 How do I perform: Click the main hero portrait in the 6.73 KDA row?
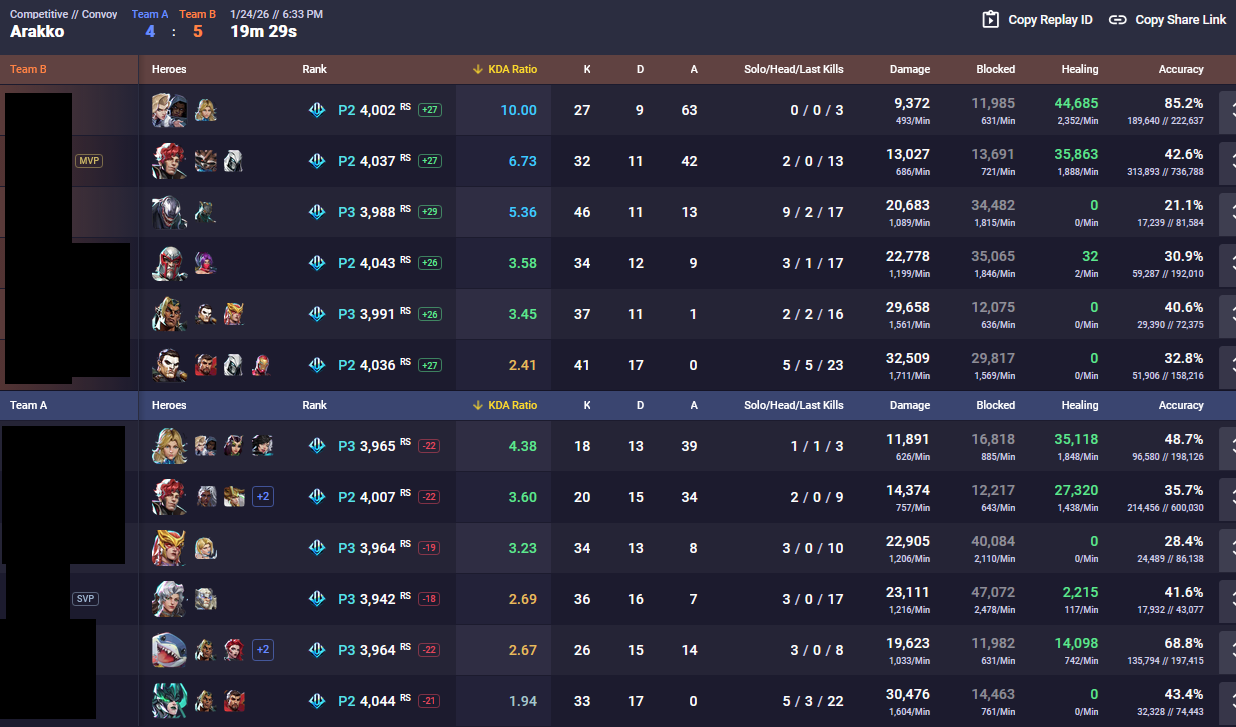point(169,161)
